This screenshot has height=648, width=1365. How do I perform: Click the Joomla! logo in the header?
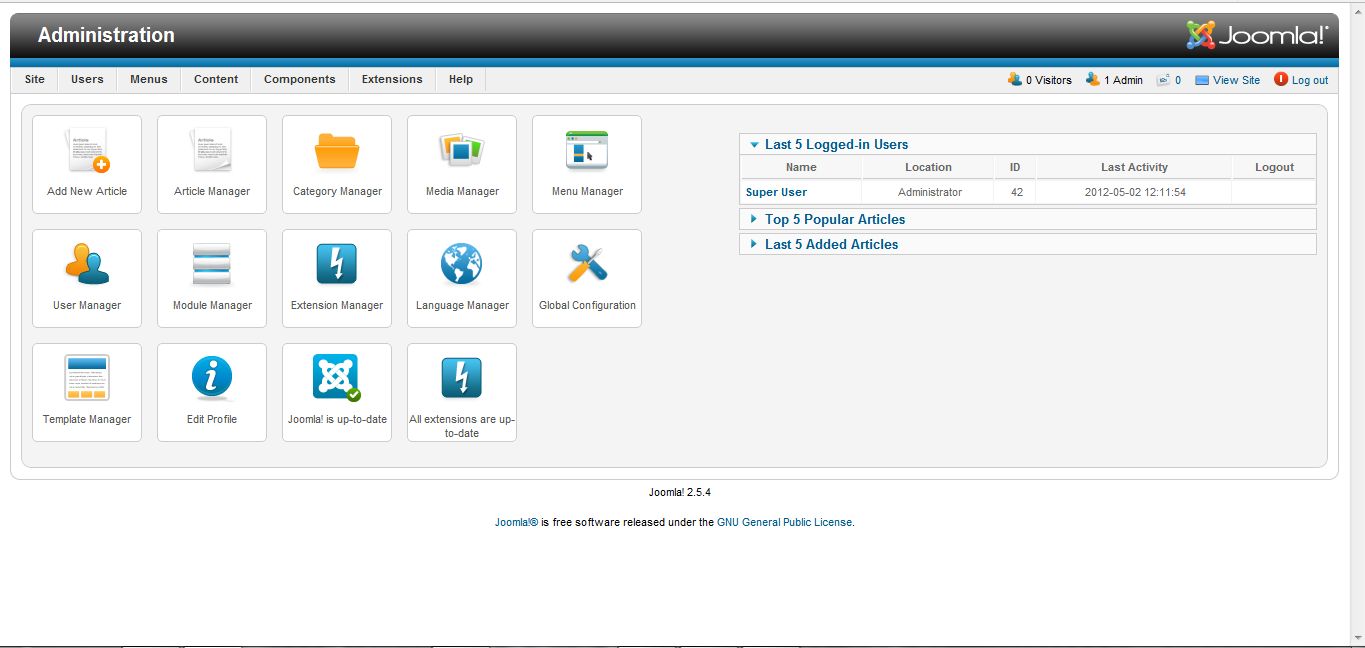pyautogui.click(x=1257, y=35)
